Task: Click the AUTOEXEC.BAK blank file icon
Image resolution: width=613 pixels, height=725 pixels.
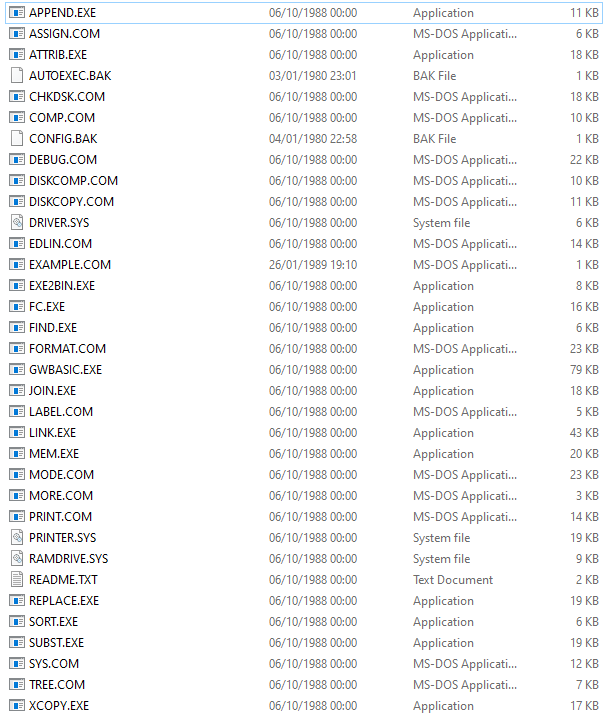Action: tap(17, 76)
